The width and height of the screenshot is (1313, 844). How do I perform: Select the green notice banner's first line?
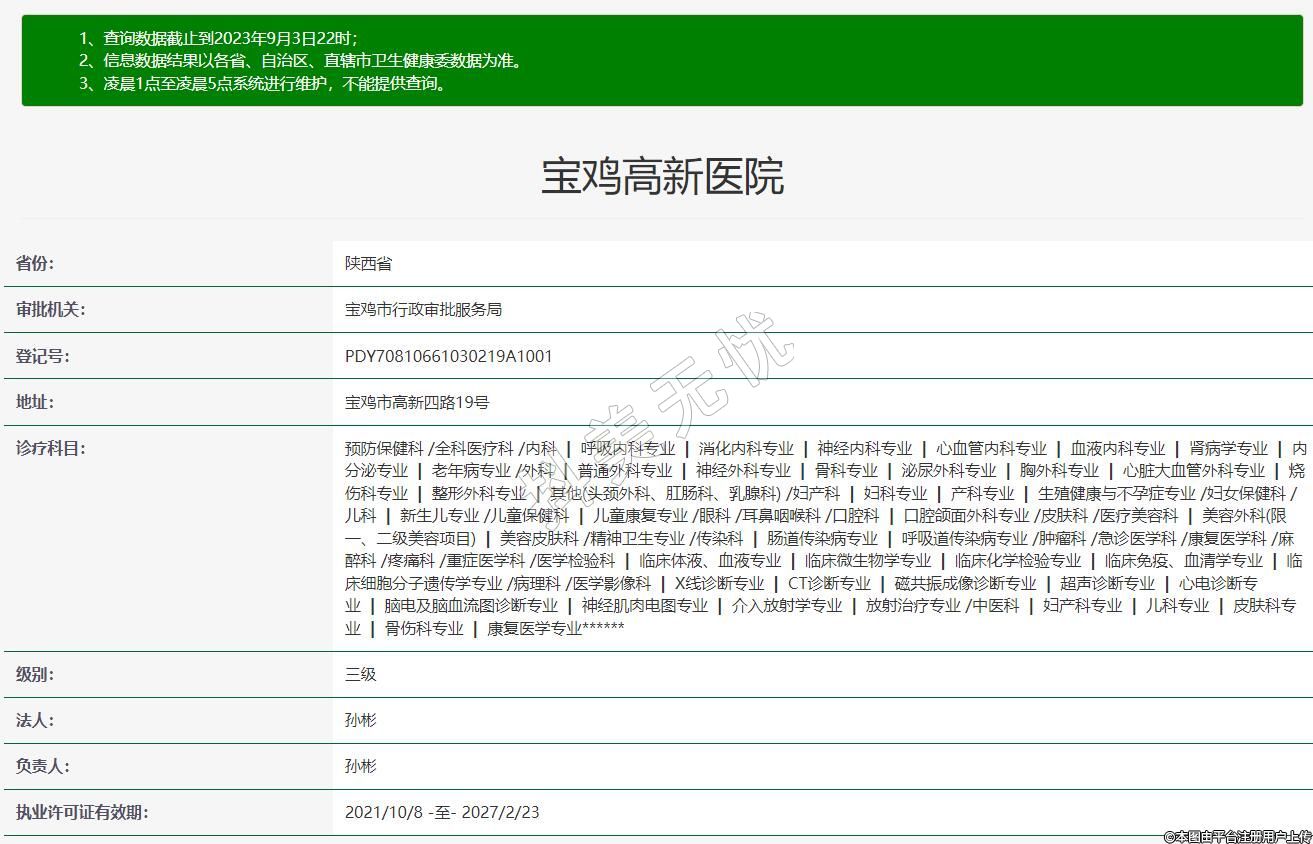218,38
